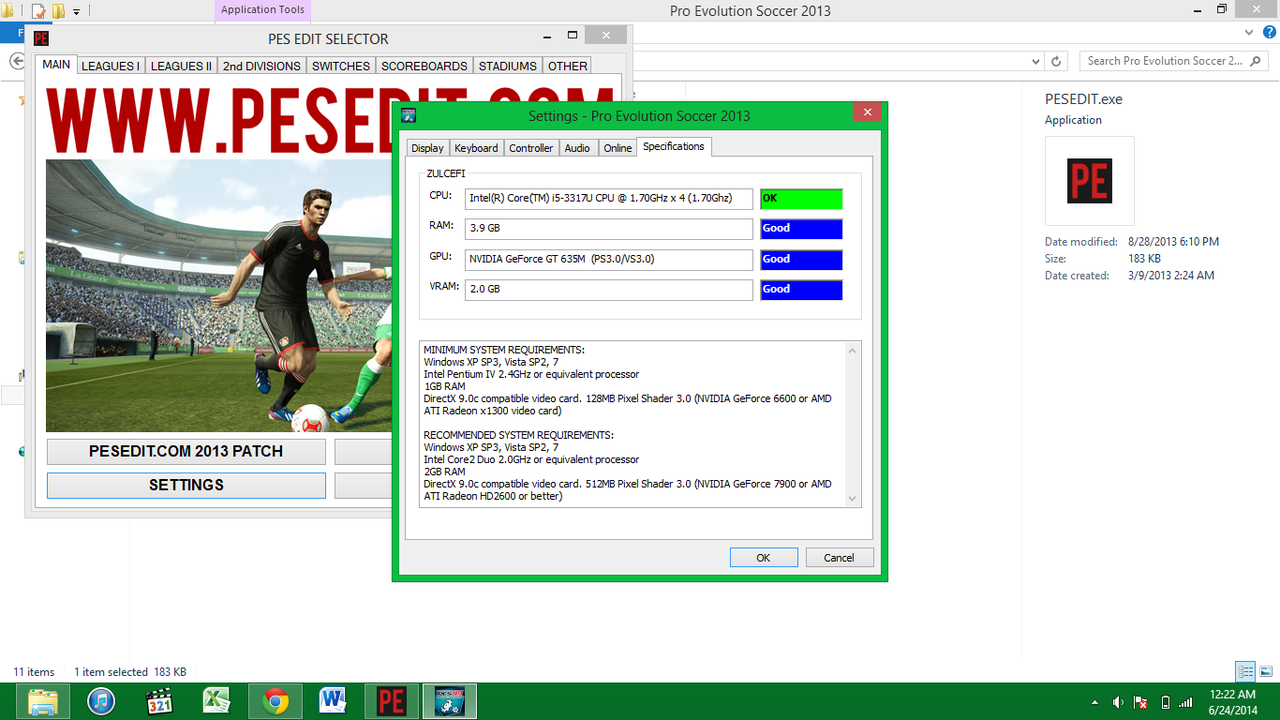Open Media Player Classic taskbar icon

(159, 701)
